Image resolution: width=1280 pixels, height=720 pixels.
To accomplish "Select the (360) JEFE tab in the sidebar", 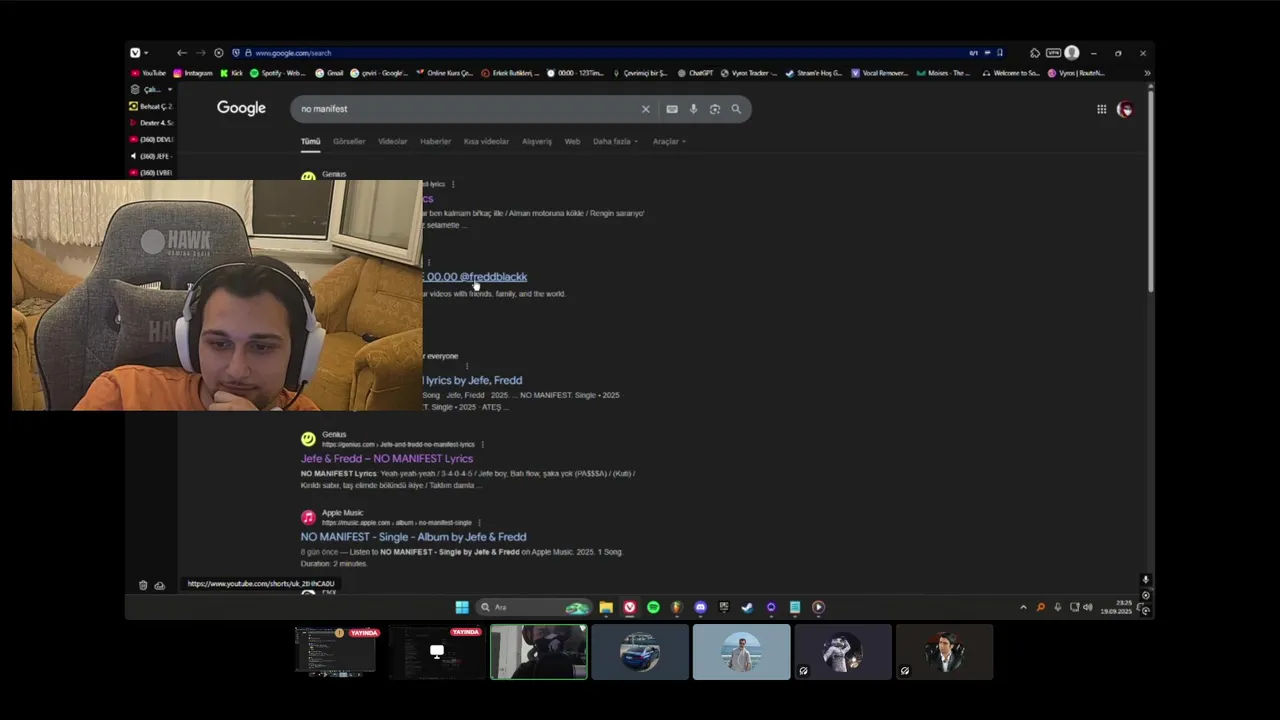I will 151,156.
